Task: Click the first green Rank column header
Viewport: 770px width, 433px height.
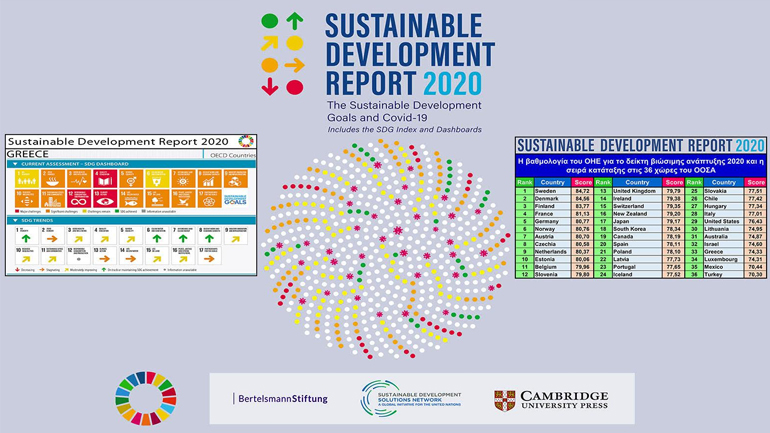Action: [524, 183]
